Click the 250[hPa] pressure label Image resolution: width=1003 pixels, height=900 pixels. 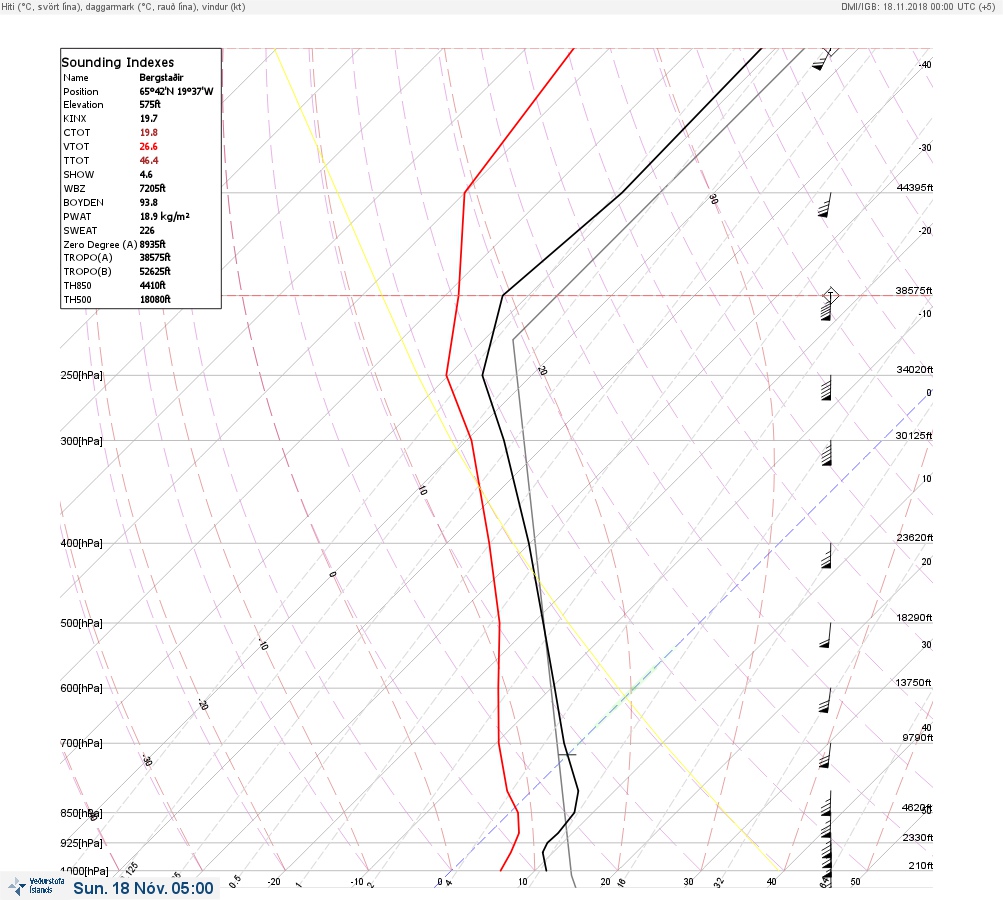coord(81,375)
